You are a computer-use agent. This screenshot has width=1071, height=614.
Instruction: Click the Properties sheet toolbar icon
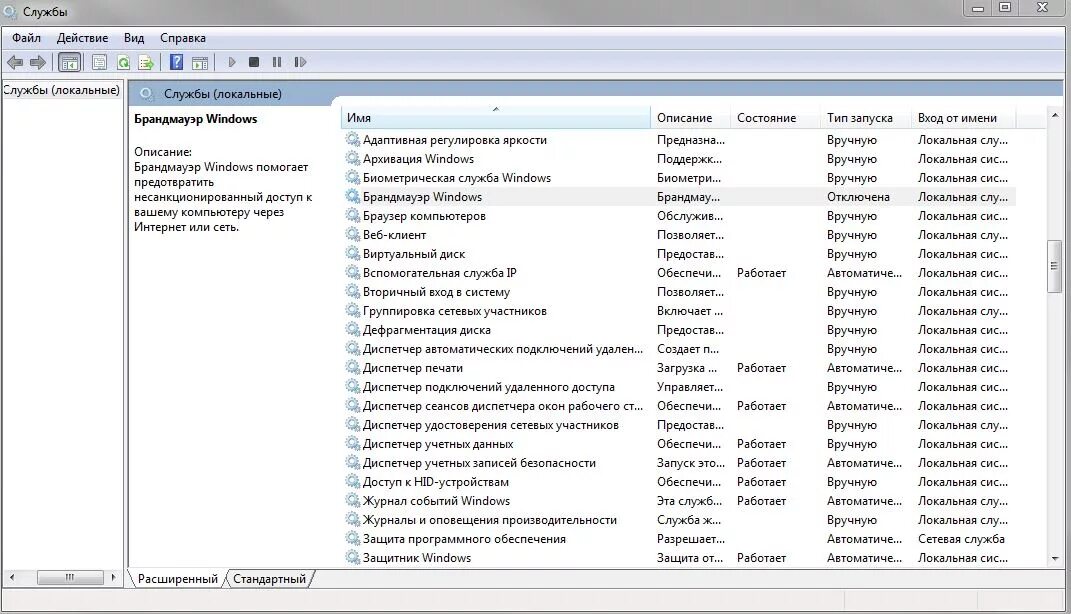pyautogui.click(x=100, y=63)
